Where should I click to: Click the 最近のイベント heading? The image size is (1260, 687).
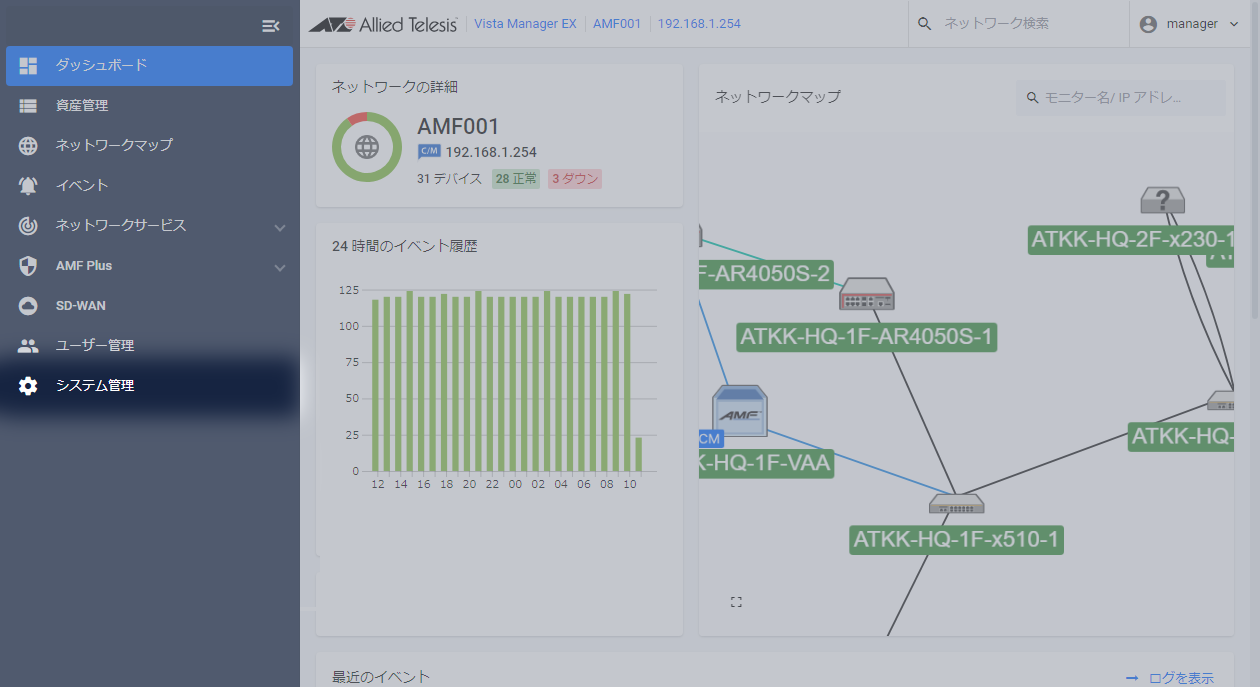click(381, 677)
